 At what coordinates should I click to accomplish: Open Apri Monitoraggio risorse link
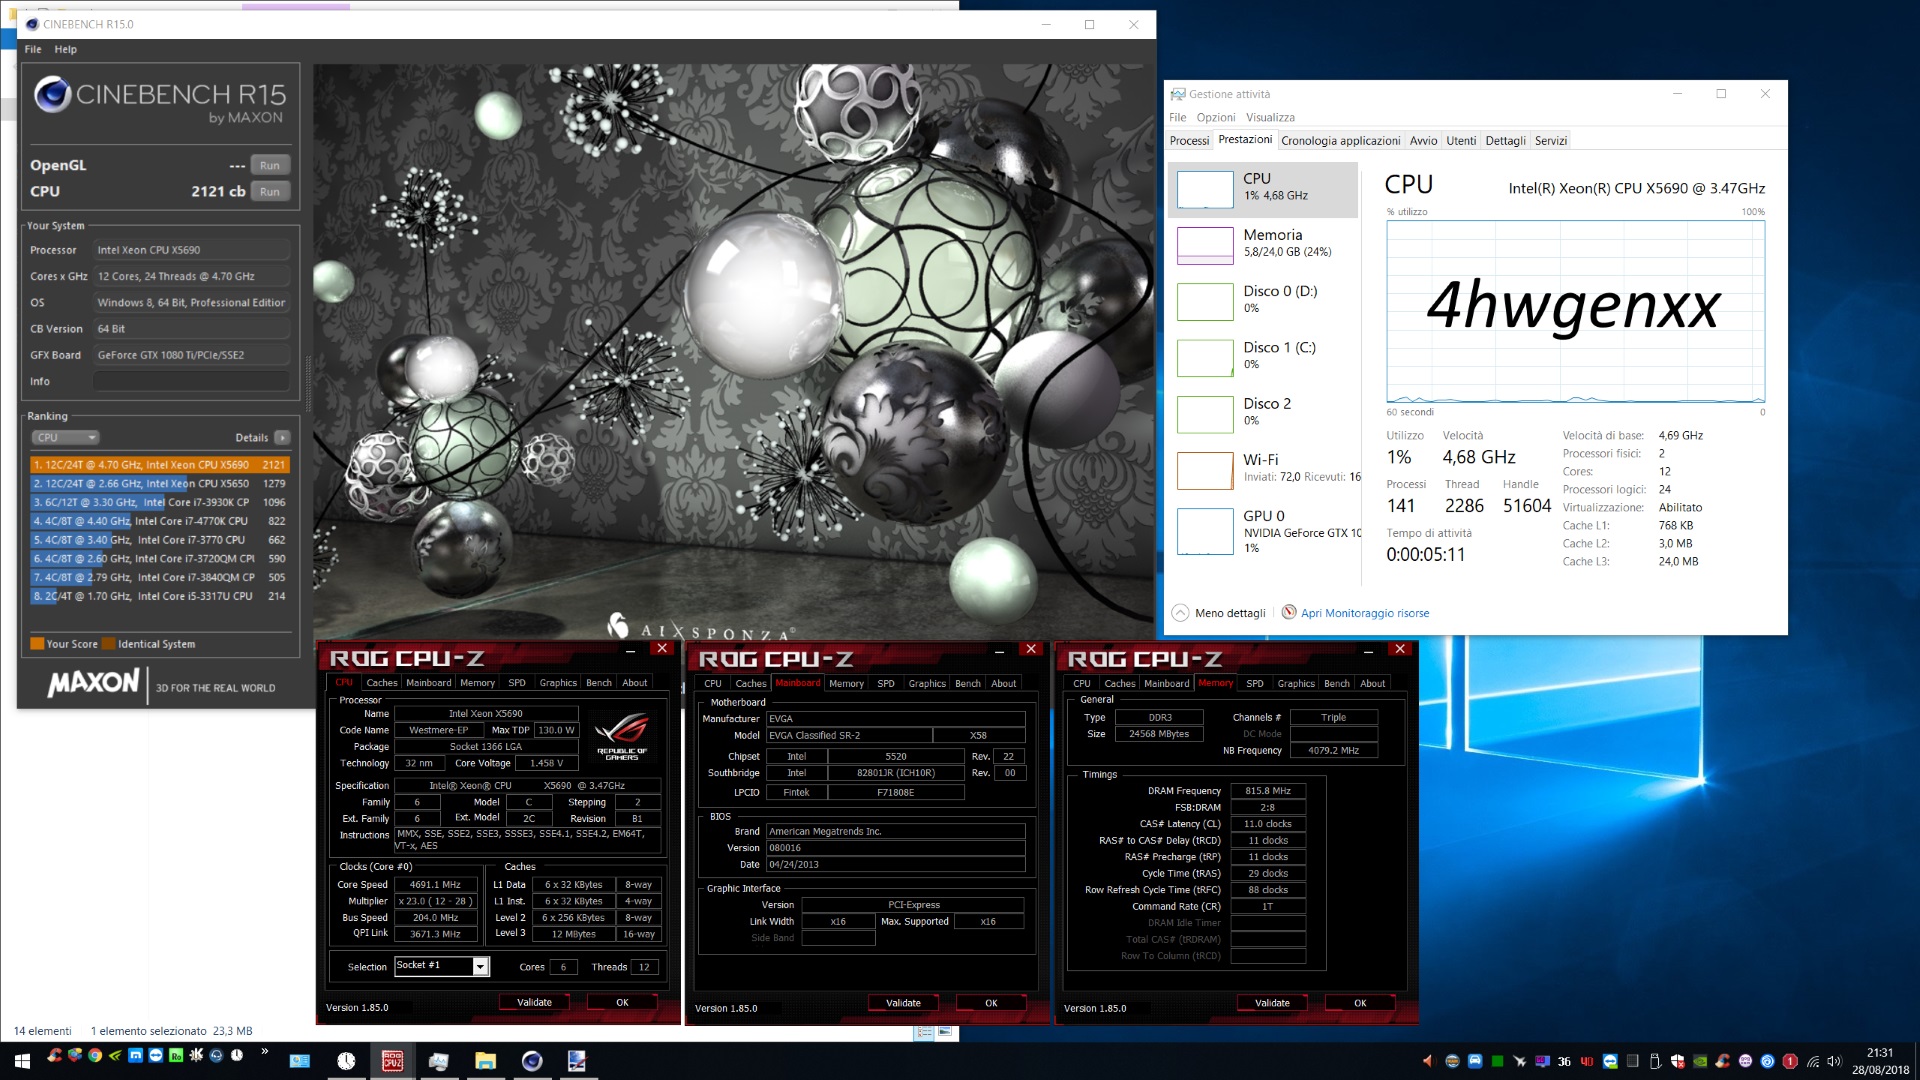[1365, 613]
